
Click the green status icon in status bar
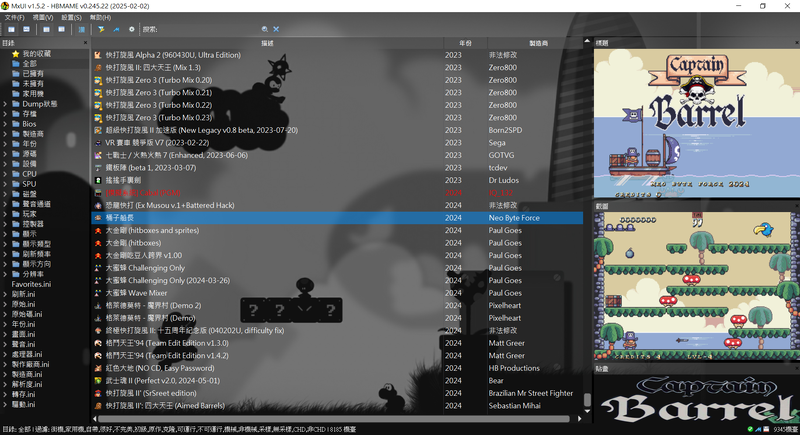click(x=750, y=430)
